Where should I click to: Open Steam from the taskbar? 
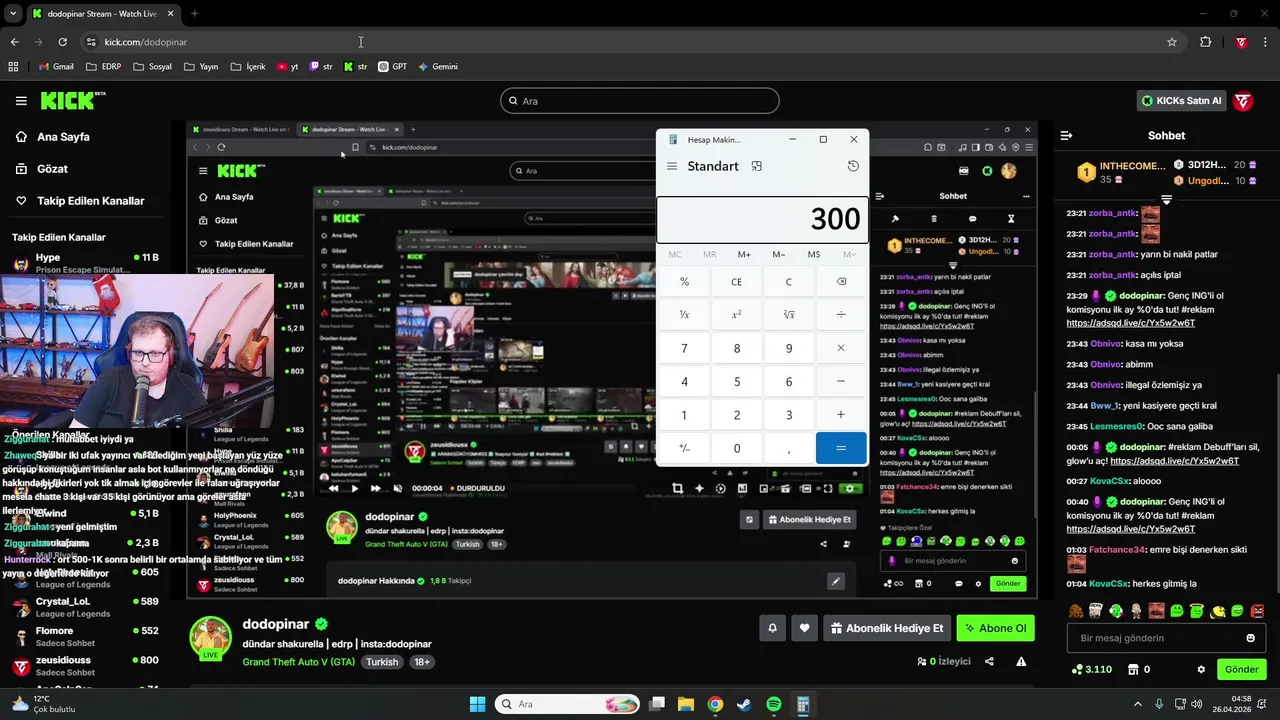744,704
